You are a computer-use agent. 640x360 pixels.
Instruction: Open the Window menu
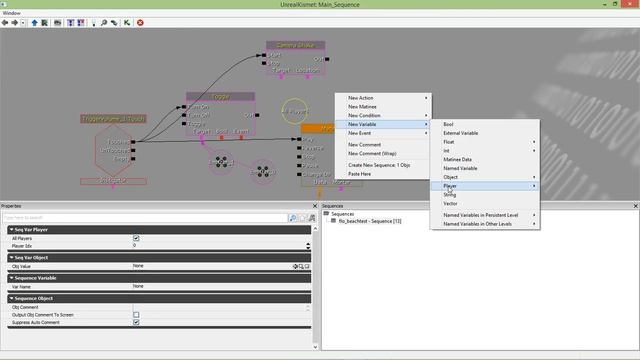(11, 13)
